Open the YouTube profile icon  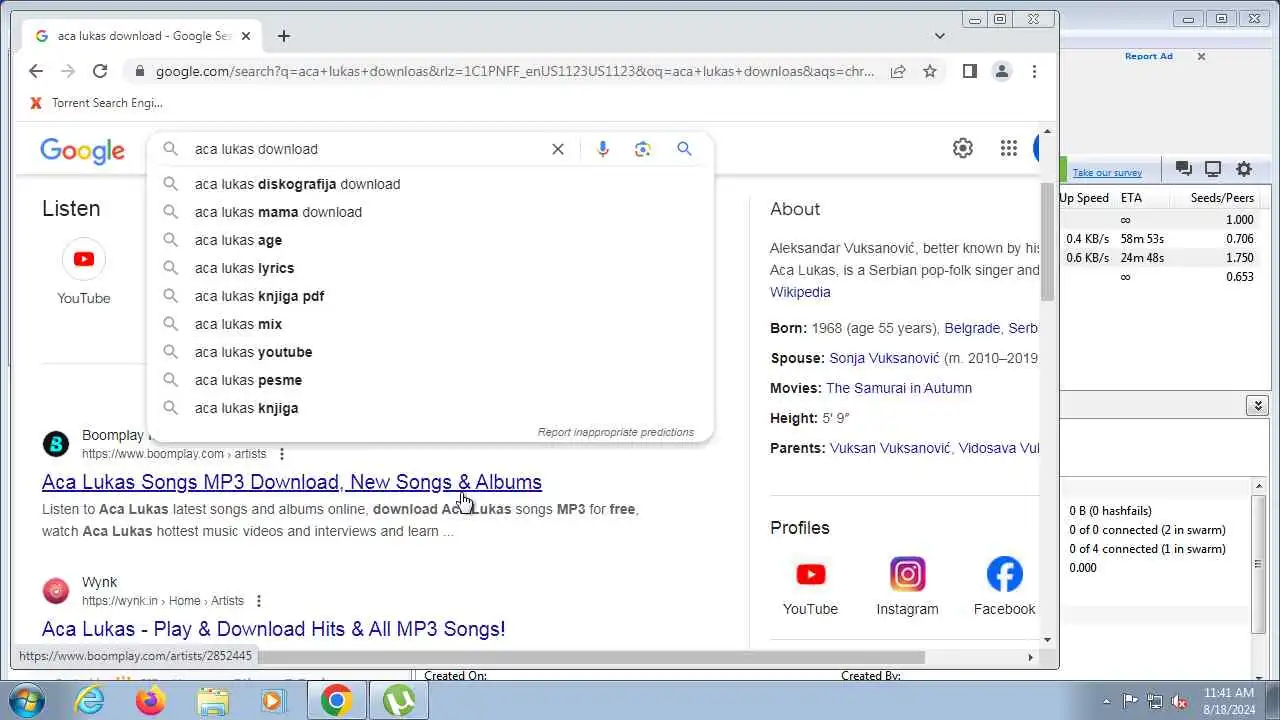pos(810,574)
